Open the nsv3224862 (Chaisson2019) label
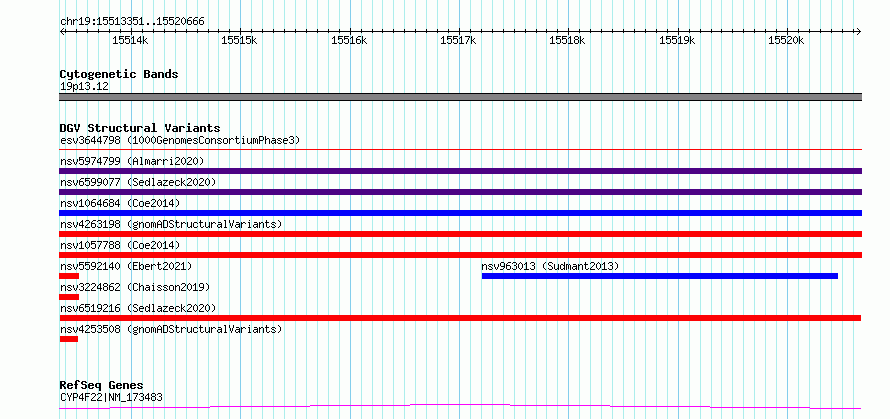The height and width of the screenshot is (419, 890). tap(135, 287)
